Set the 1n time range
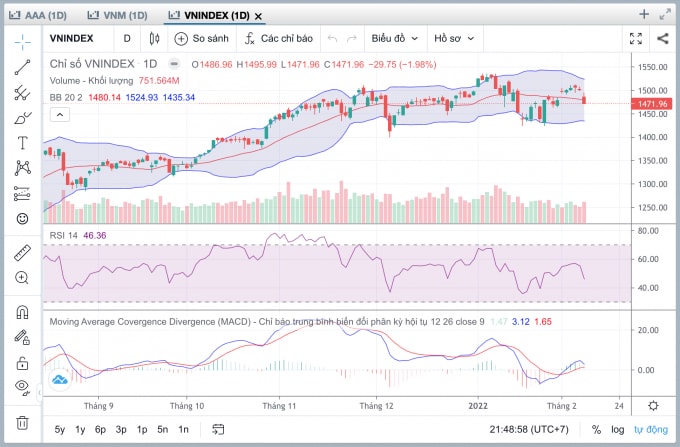Screen dimensions: 680x447 point(183,430)
